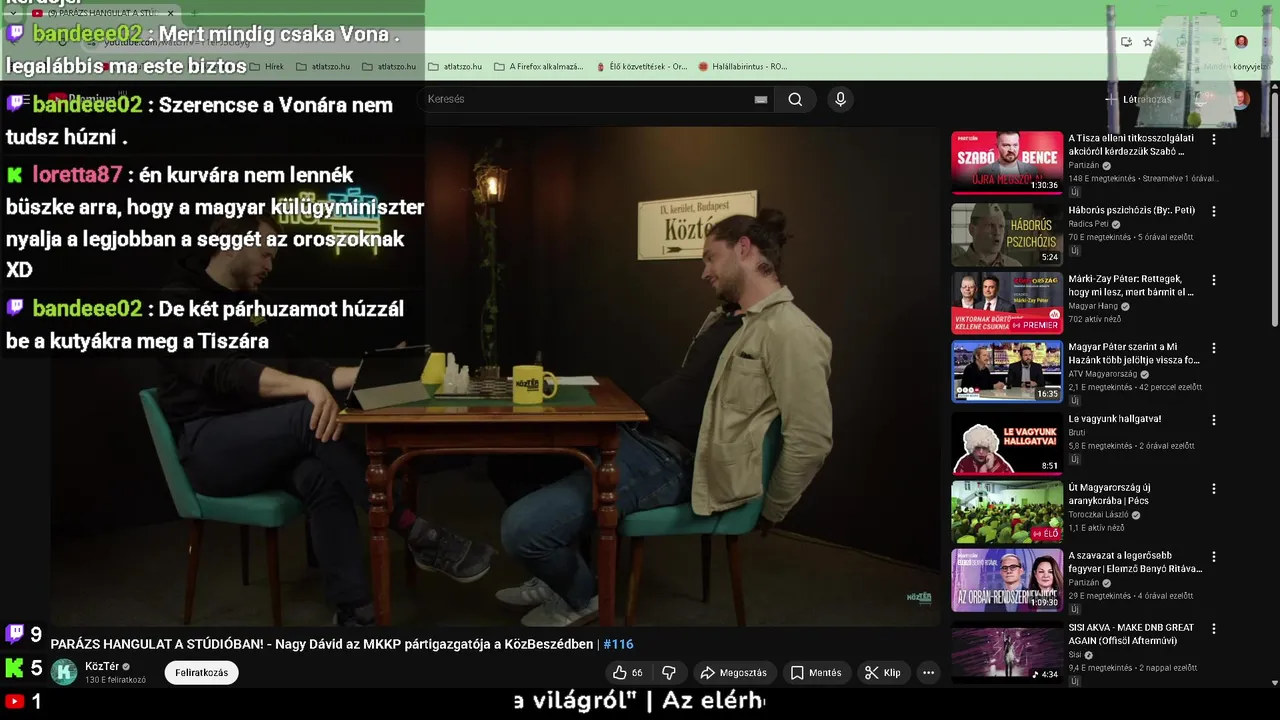Image resolution: width=1280 pixels, height=720 pixels.
Task: Open more actions ellipsis under the video
Action: [928, 673]
